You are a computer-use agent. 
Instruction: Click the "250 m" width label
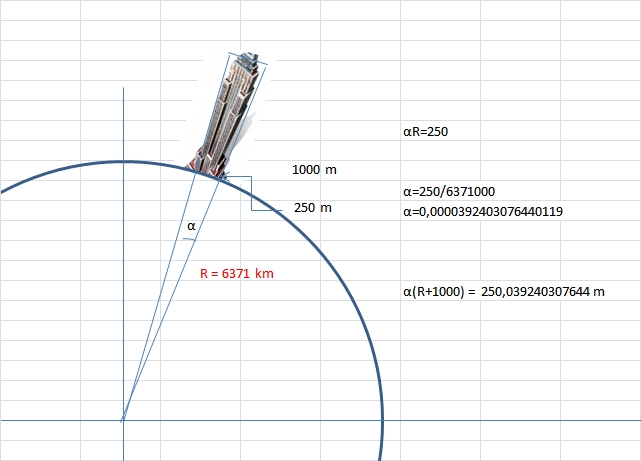click(313, 208)
